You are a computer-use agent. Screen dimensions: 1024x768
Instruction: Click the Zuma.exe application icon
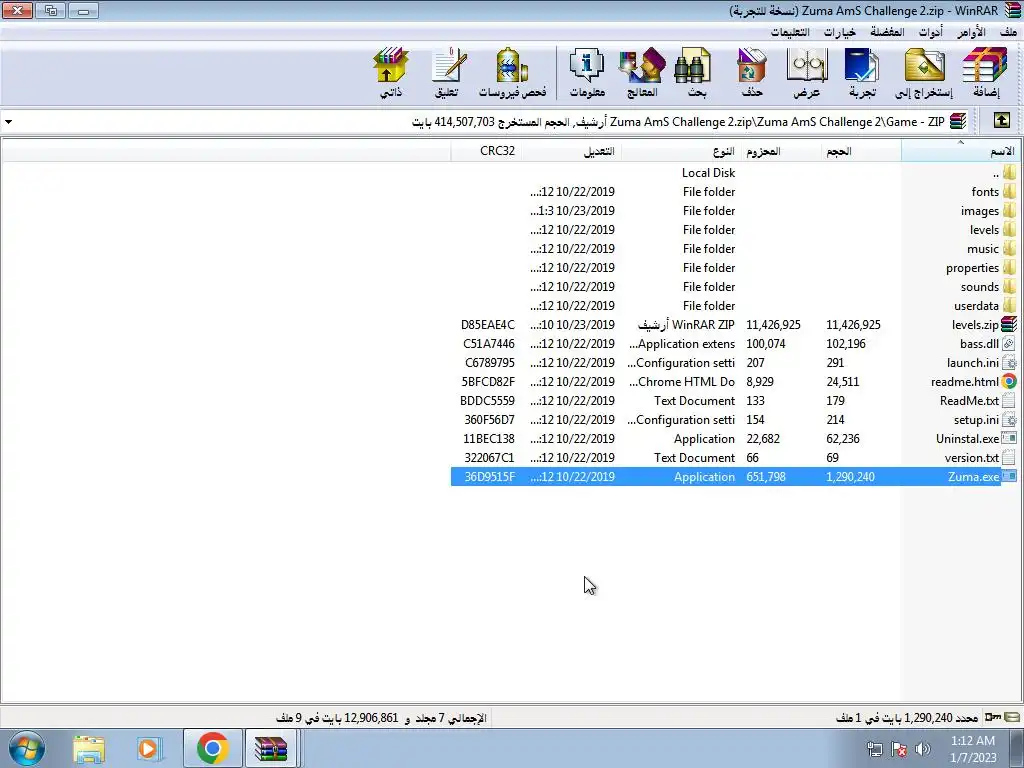(x=1010, y=476)
